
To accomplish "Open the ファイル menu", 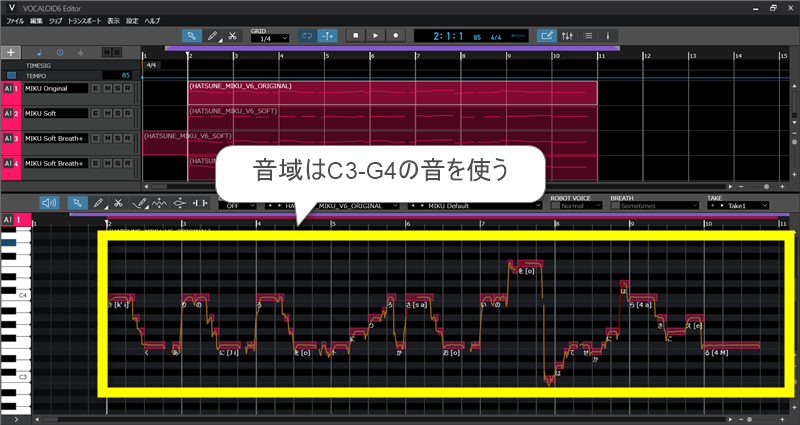I will pyautogui.click(x=15, y=21).
